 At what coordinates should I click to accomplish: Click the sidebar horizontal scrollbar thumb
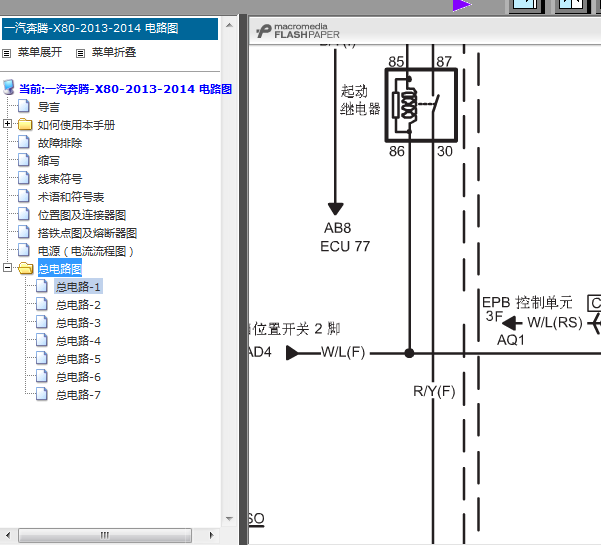point(105,535)
